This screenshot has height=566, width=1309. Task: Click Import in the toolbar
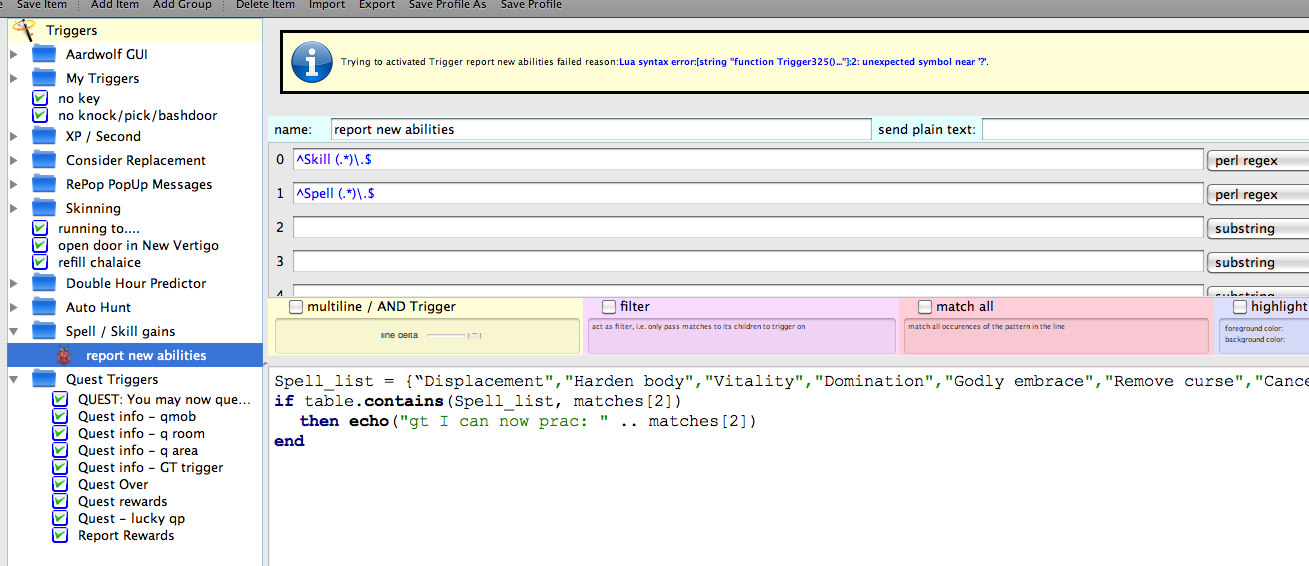pos(327,5)
